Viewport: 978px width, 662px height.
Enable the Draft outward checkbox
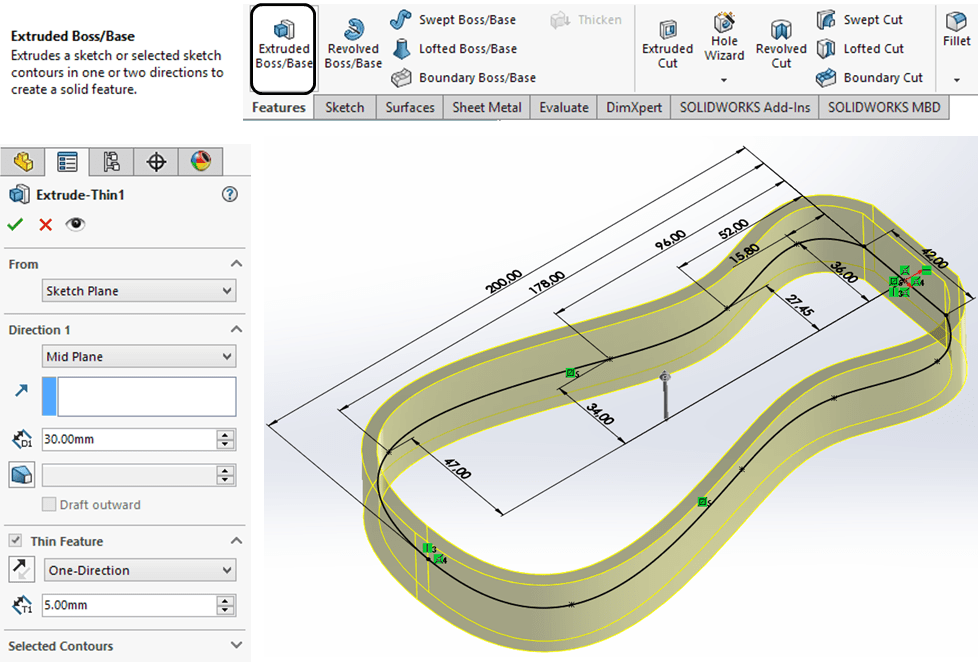click(x=49, y=505)
